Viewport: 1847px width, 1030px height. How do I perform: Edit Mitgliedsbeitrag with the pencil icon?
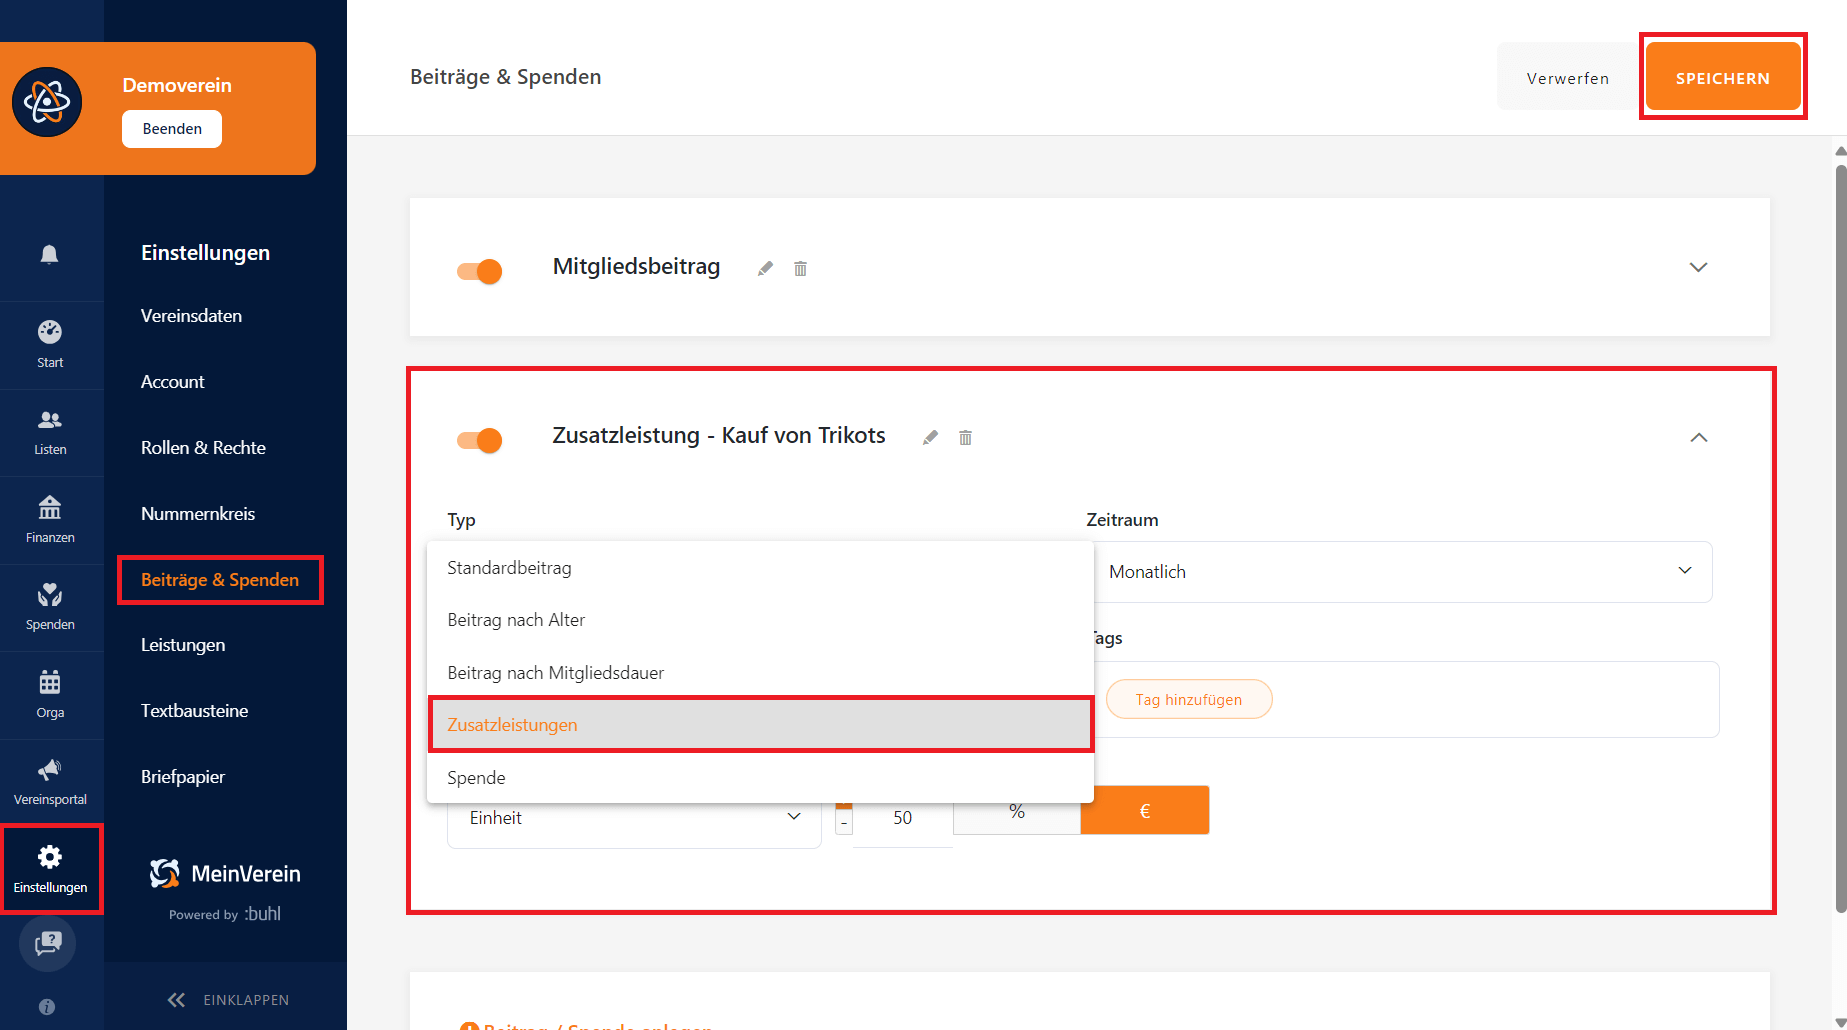(765, 268)
